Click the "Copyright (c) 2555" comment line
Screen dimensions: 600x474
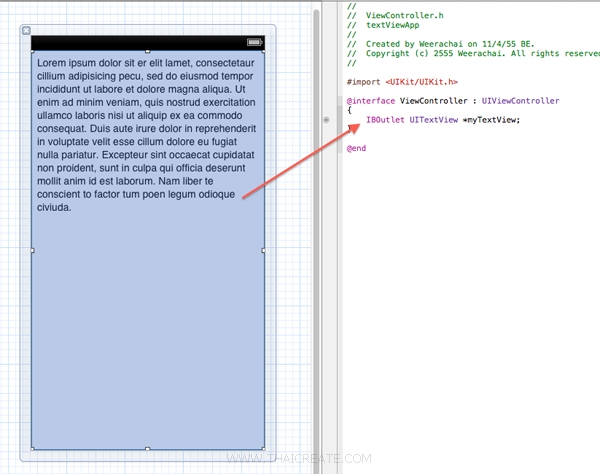click(x=473, y=54)
